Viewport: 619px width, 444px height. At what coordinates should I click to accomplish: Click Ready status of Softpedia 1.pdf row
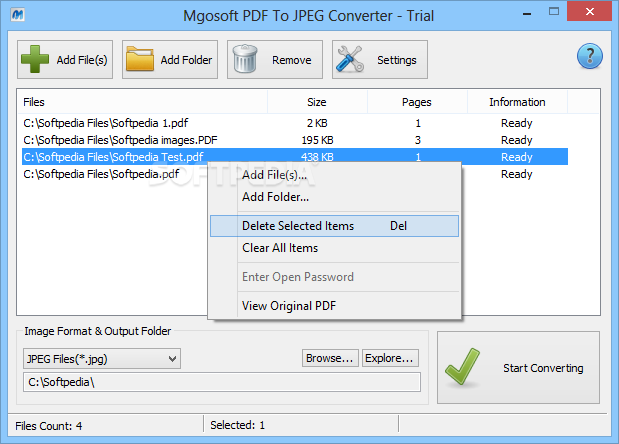(517, 123)
